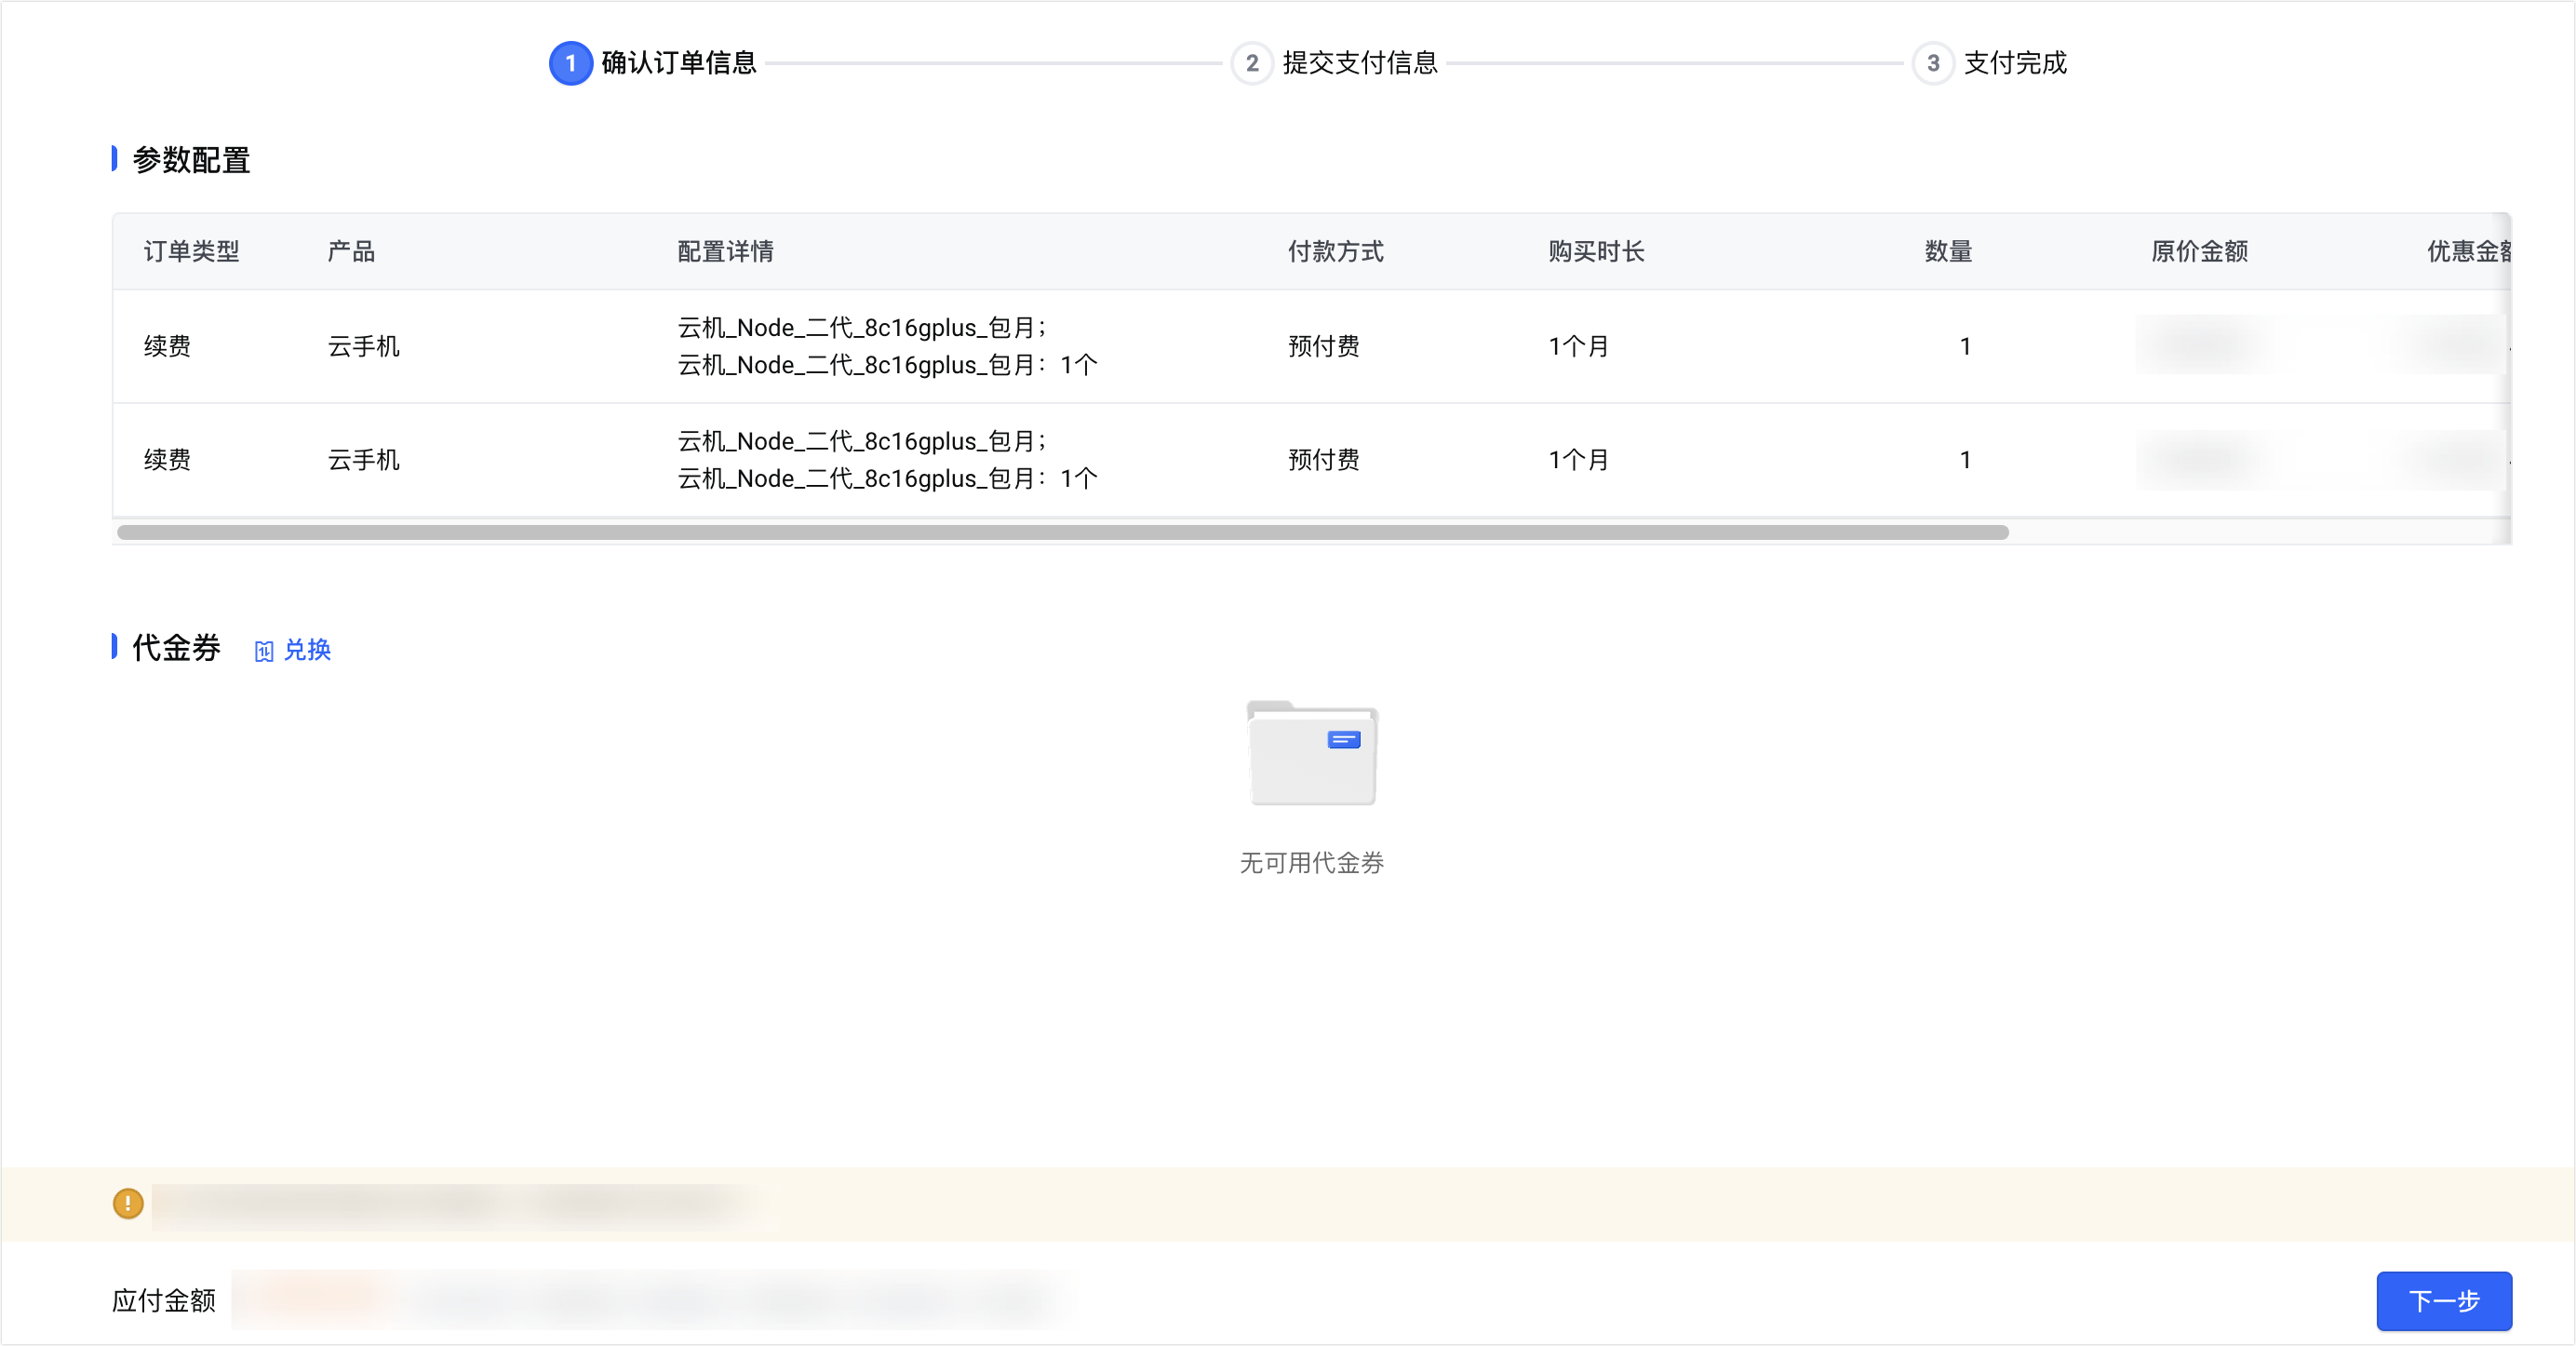Click the second row's 云手机 product cell
The width and height of the screenshot is (2576, 1346).
click(x=364, y=460)
